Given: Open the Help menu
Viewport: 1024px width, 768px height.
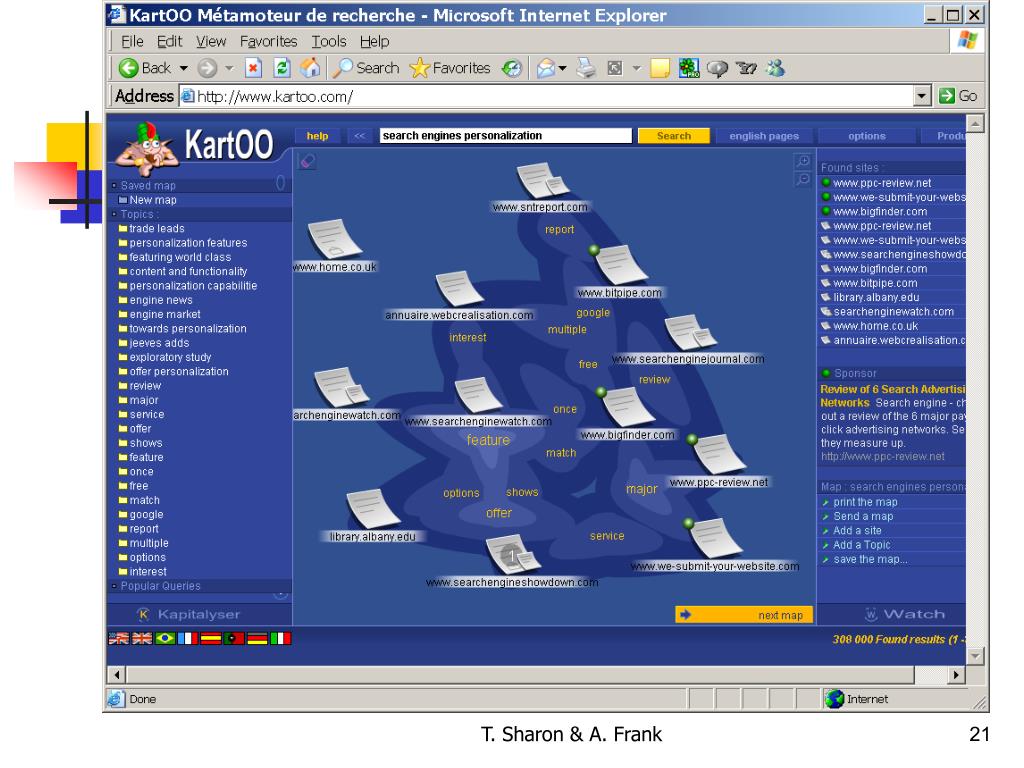Looking at the screenshot, I should click(374, 41).
